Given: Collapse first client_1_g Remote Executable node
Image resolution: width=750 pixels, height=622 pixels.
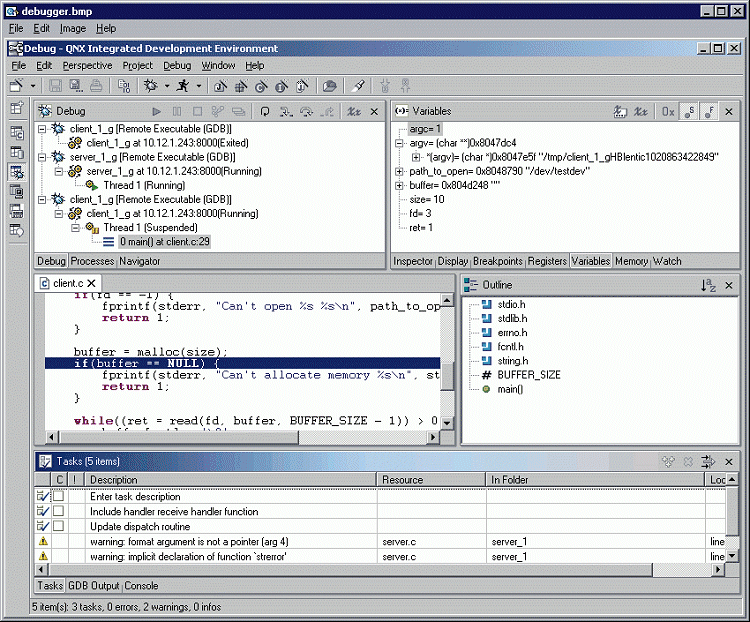Looking at the screenshot, I should point(42,129).
